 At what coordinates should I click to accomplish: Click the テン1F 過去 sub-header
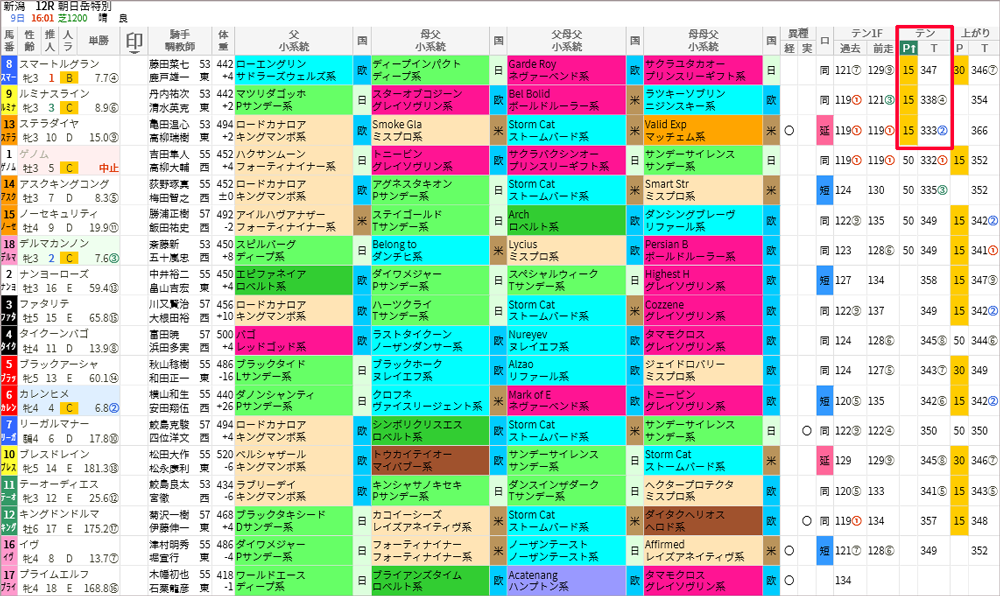pyautogui.click(x=850, y=48)
